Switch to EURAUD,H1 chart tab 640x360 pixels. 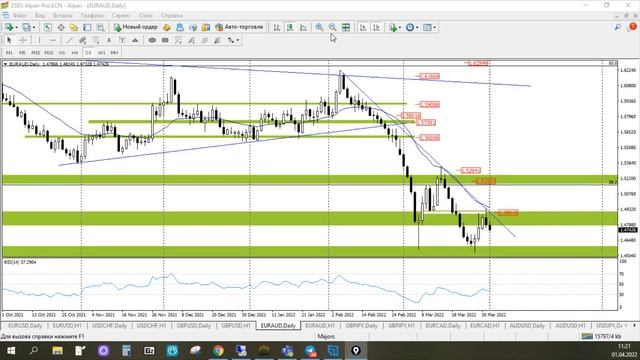pyautogui.click(x=320, y=326)
